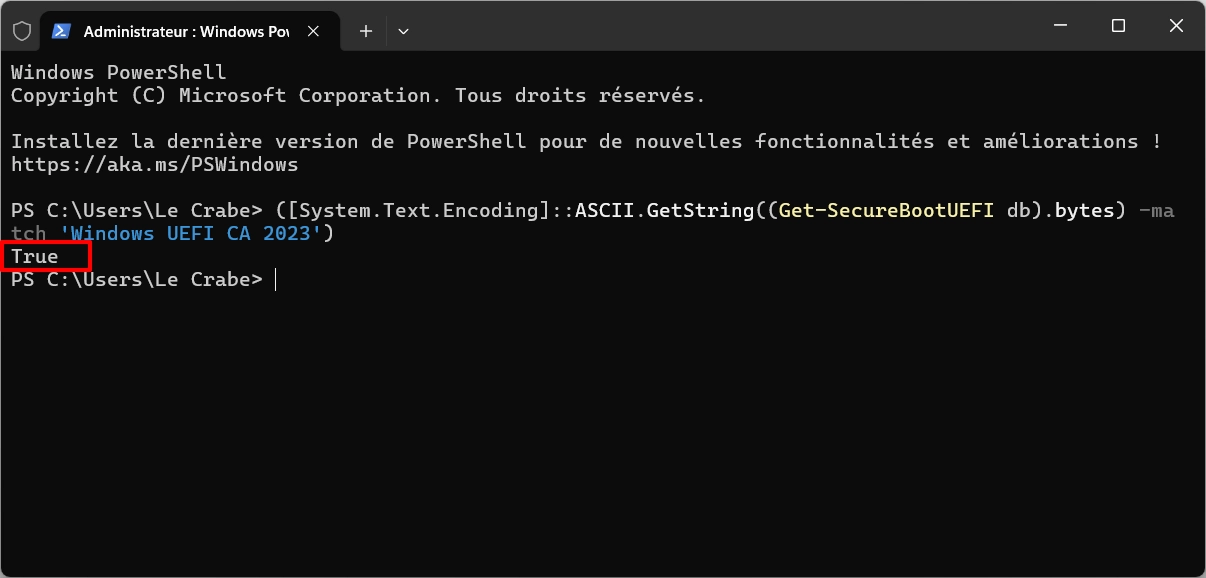This screenshot has height=578, width=1206.
Task: Click the administrator shield icon in title bar
Action: [21, 31]
